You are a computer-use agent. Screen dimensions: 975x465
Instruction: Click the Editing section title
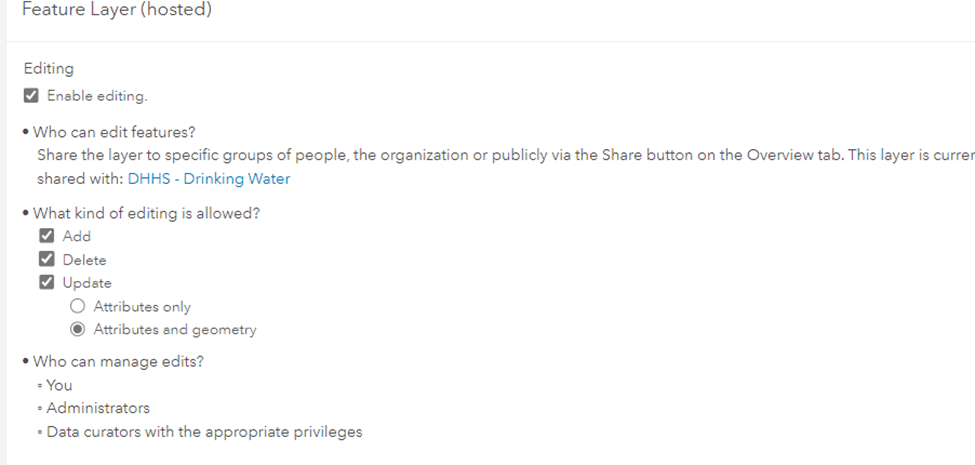pos(49,69)
